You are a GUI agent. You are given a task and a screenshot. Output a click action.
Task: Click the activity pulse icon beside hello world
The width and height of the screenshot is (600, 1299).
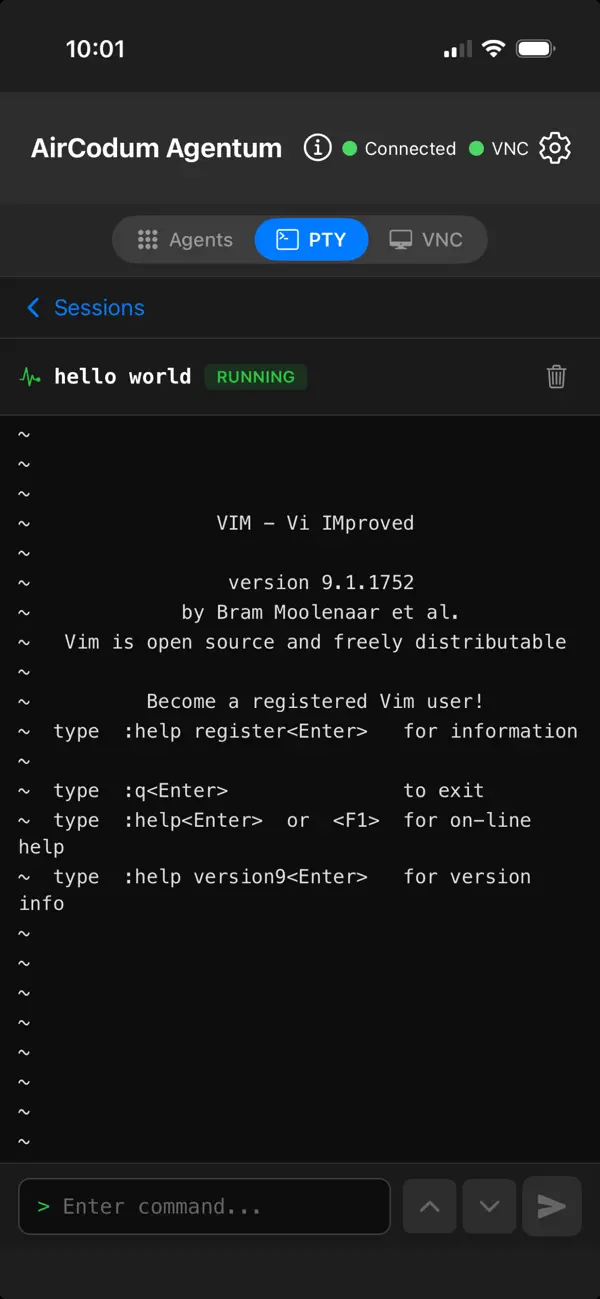coord(31,377)
